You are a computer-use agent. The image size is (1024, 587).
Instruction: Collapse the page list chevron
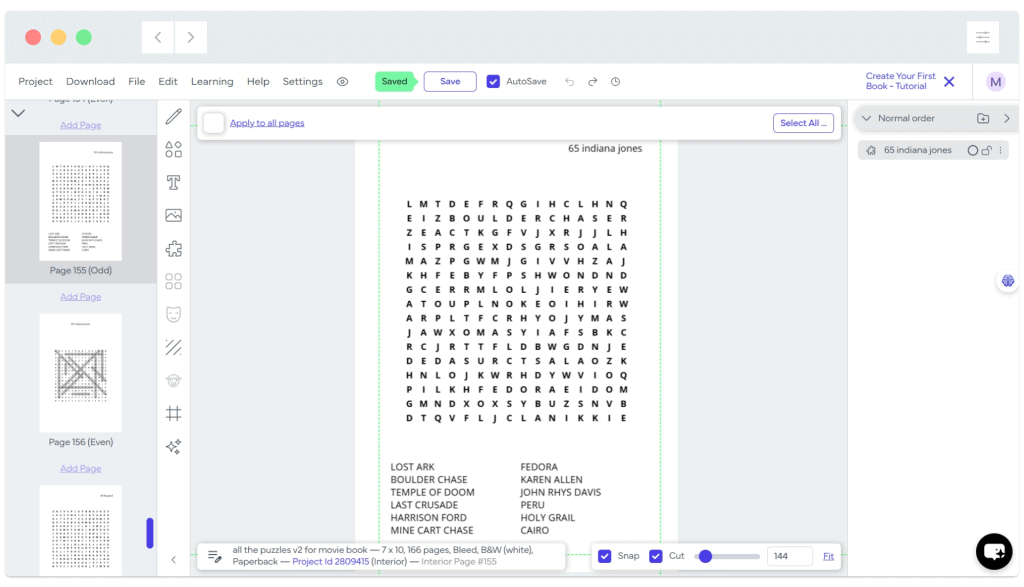(x=18, y=113)
